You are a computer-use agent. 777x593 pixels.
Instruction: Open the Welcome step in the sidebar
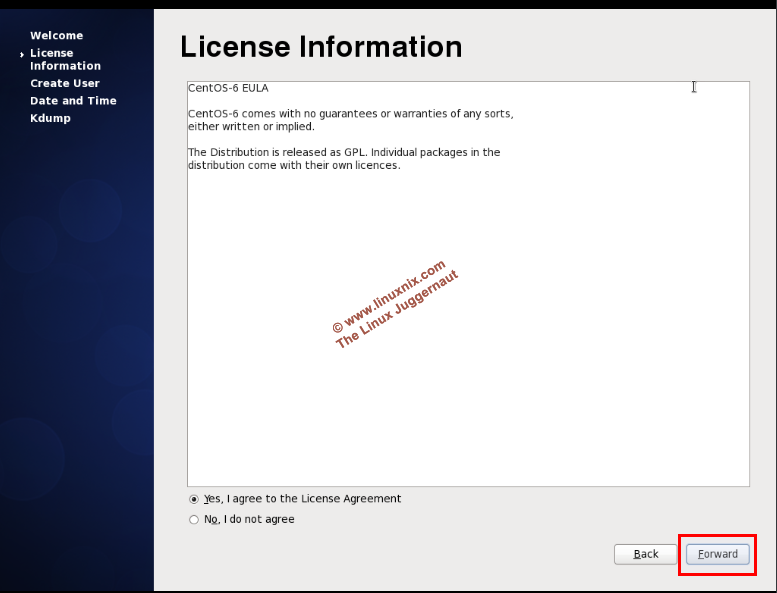click(56, 36)
